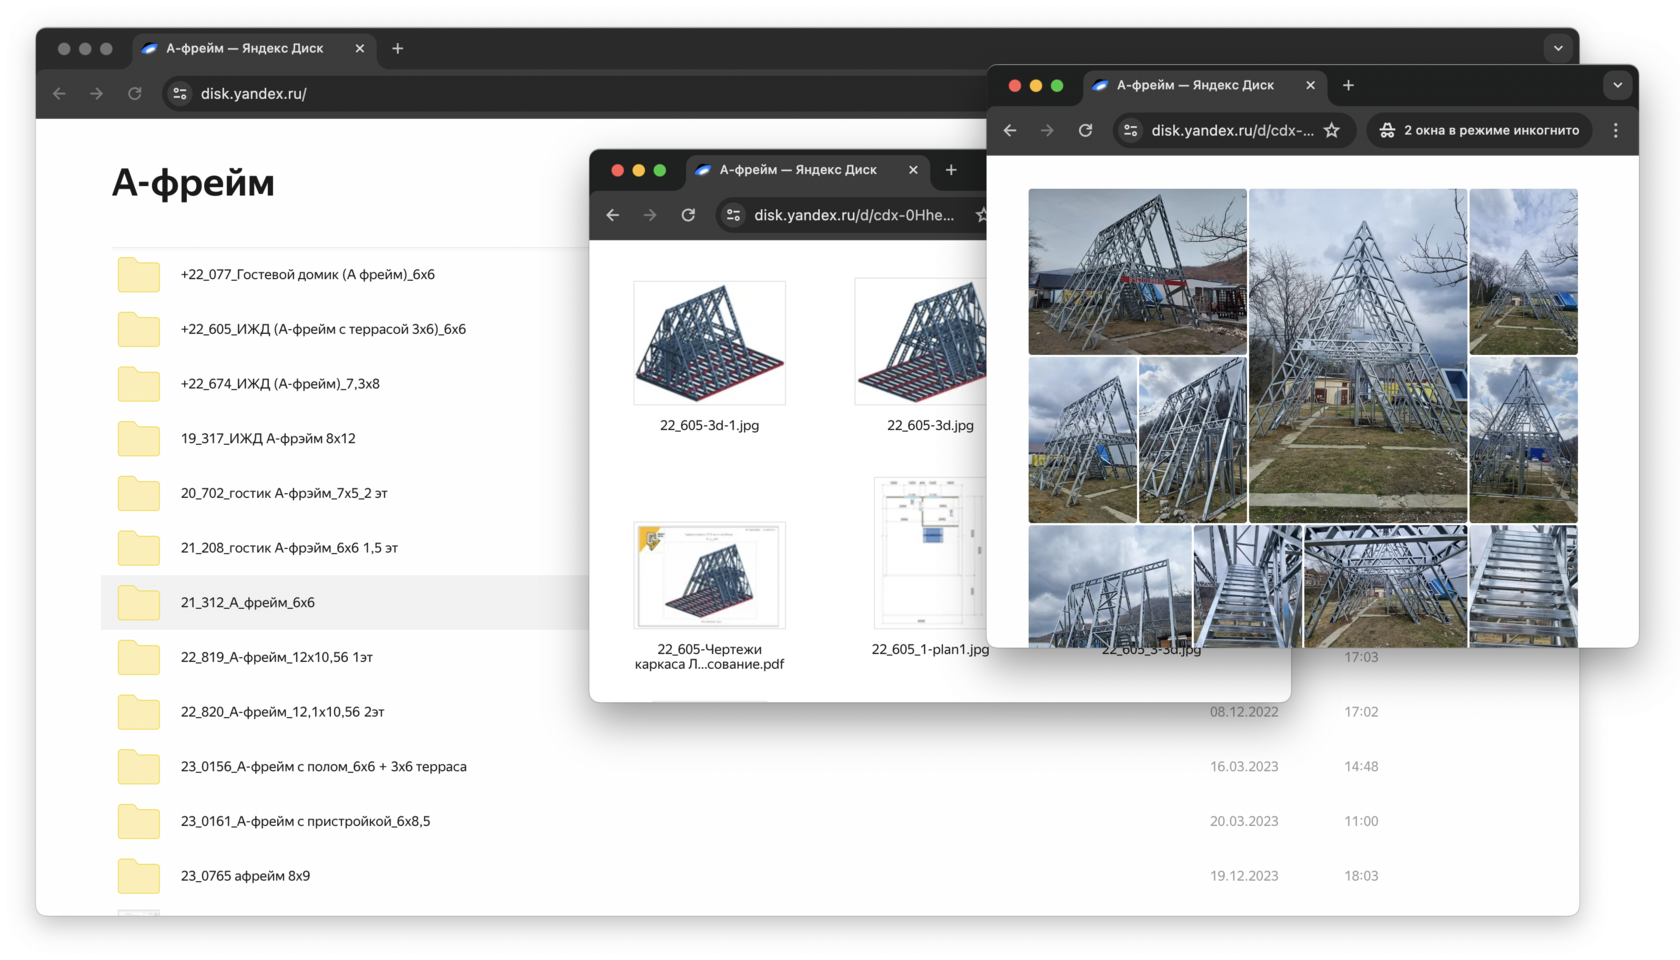The image size is (1680, 960).
Task: Click the forward arrow in the incognito photo window
Action: click(x=1047, y=131)
